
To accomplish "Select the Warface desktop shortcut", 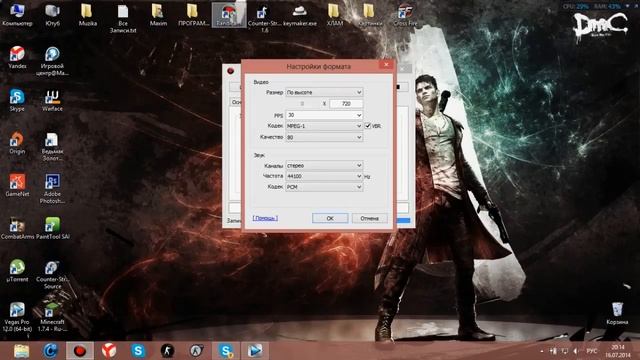I will 52,100.
